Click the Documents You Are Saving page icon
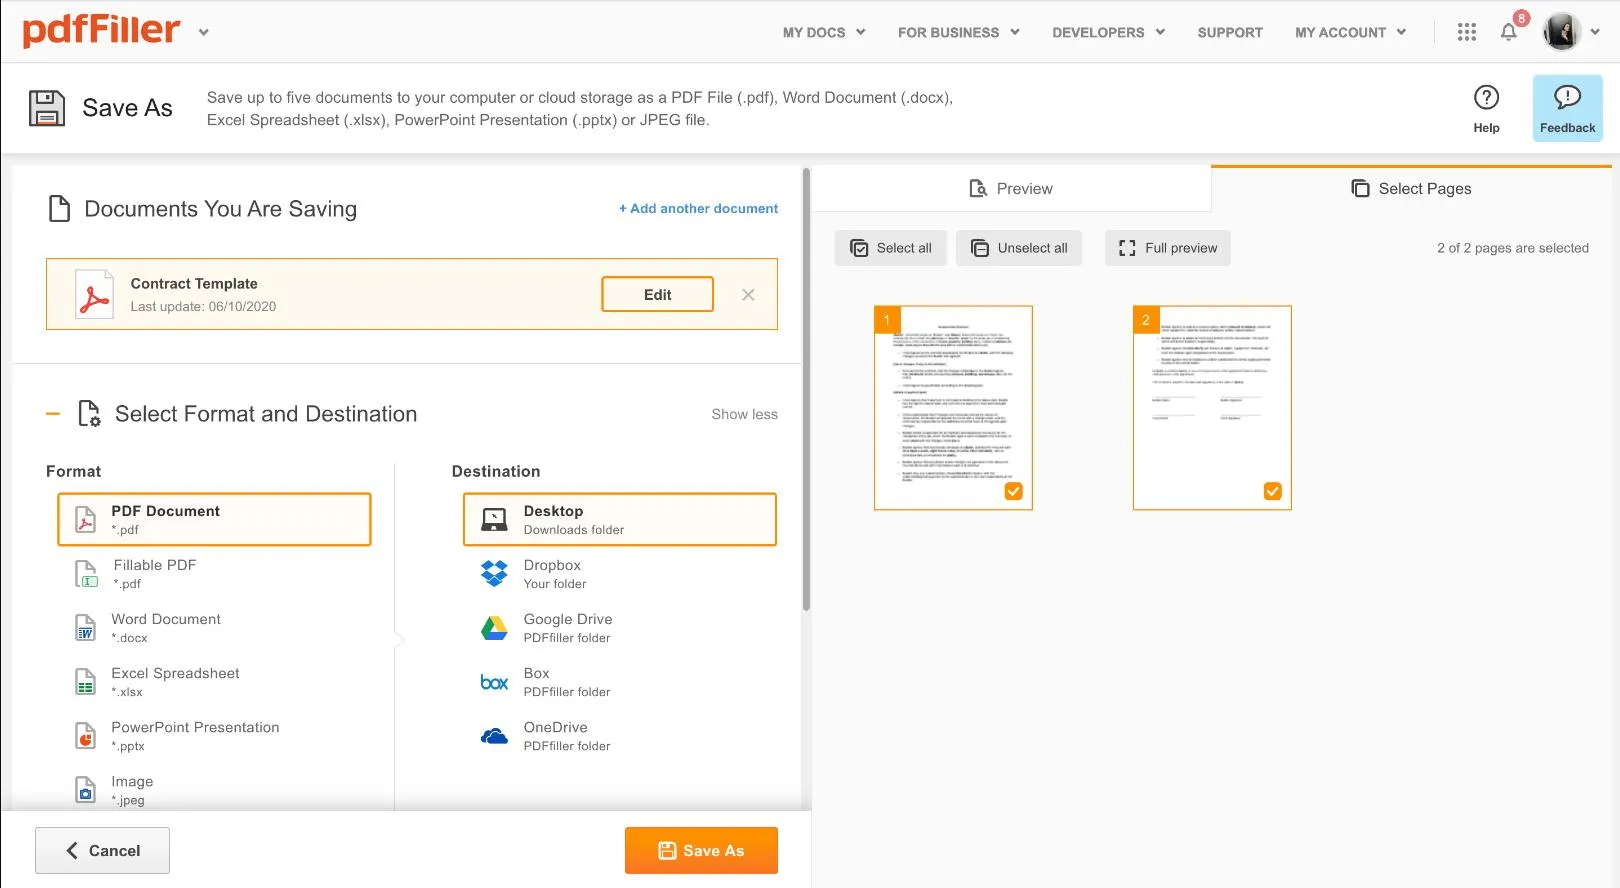1620x888 pixels. click(x=60, y=208)
